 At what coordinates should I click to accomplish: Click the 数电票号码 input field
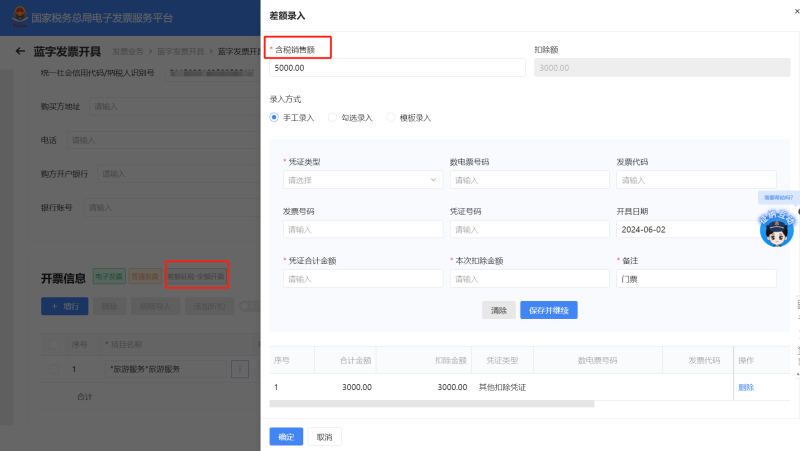[529, 180]
